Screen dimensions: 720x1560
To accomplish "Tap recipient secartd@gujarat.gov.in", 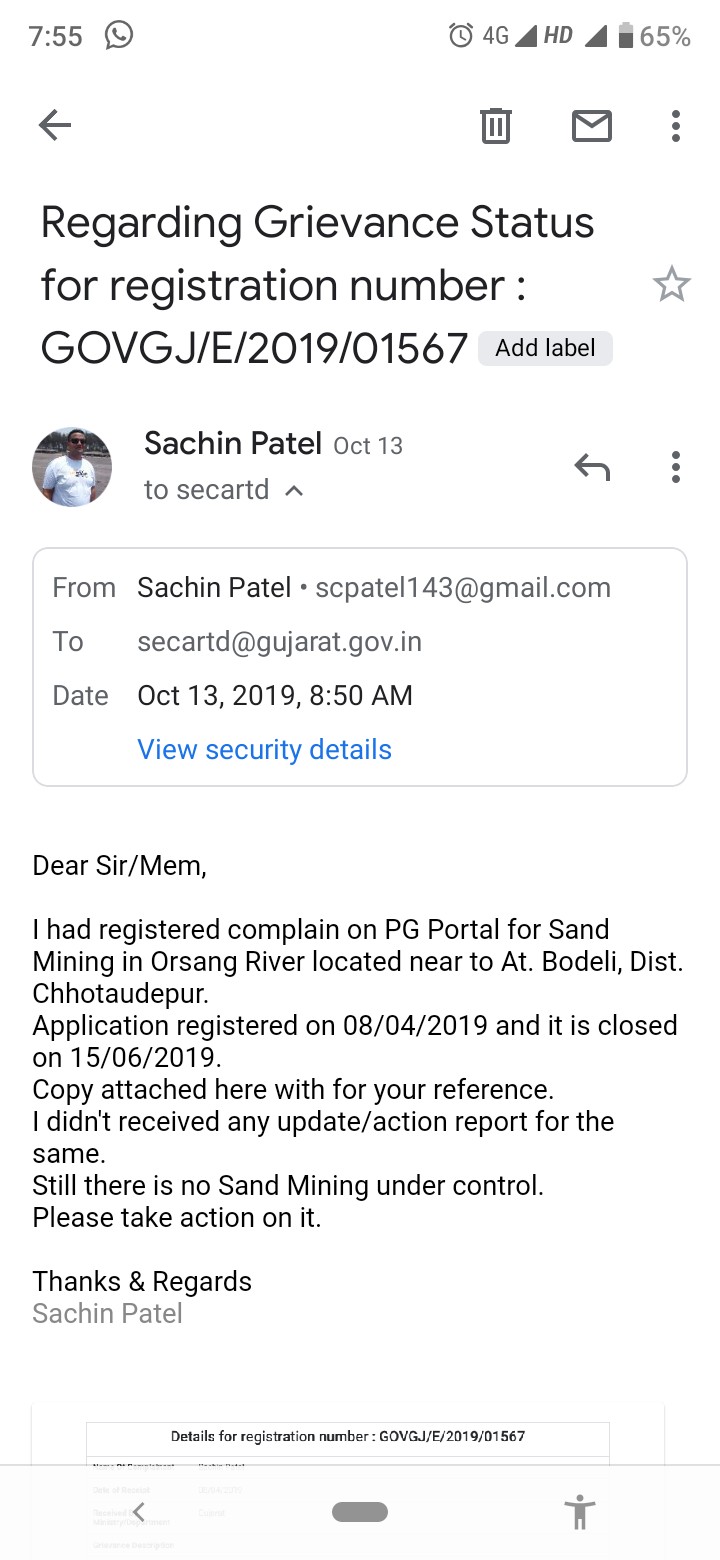I will [x=279, y=641].
